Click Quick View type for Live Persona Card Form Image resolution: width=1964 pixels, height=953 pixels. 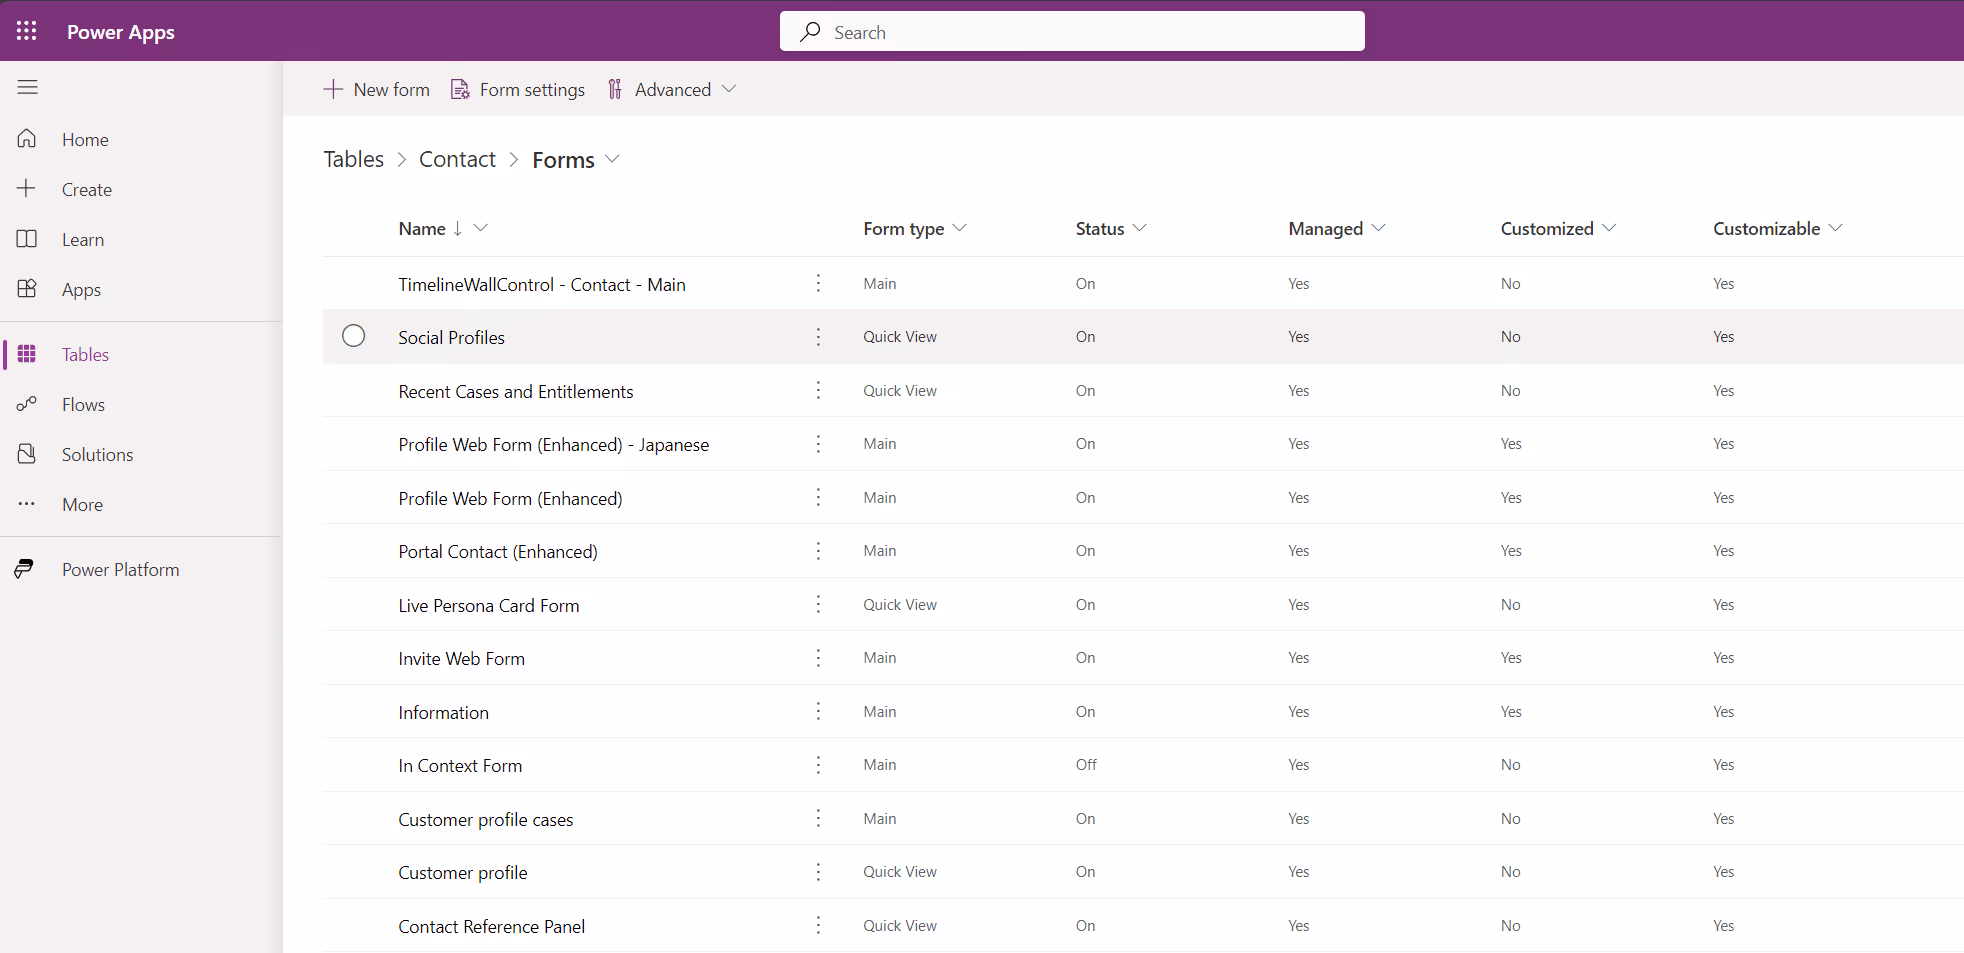900,605
